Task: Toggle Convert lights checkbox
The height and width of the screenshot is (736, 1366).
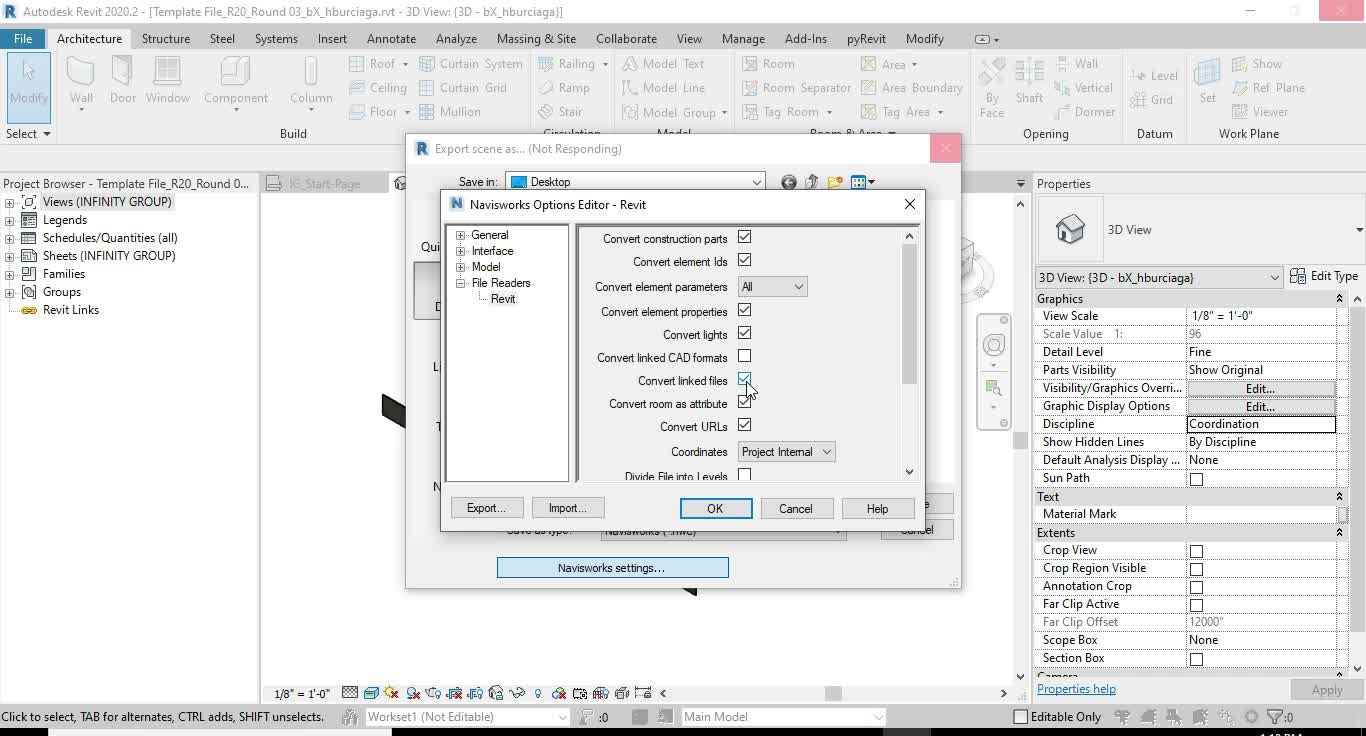Action: pos(744,333)
